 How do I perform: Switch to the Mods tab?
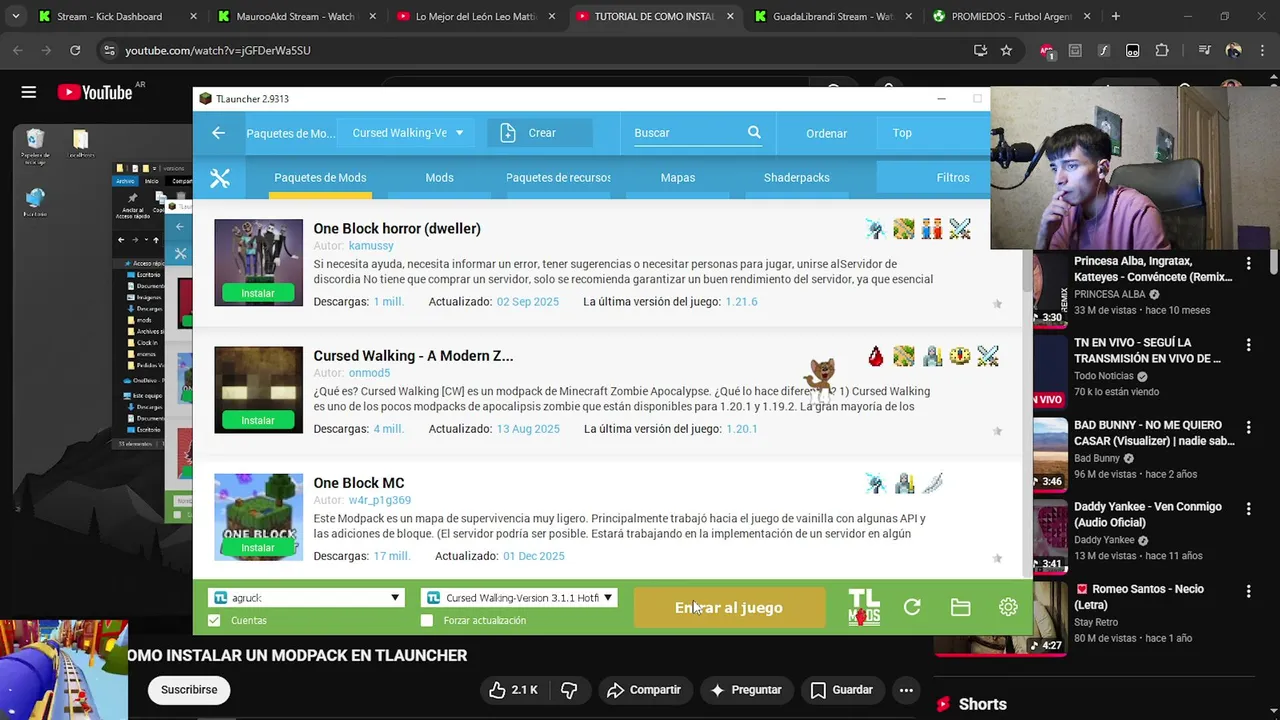point(439,178)
